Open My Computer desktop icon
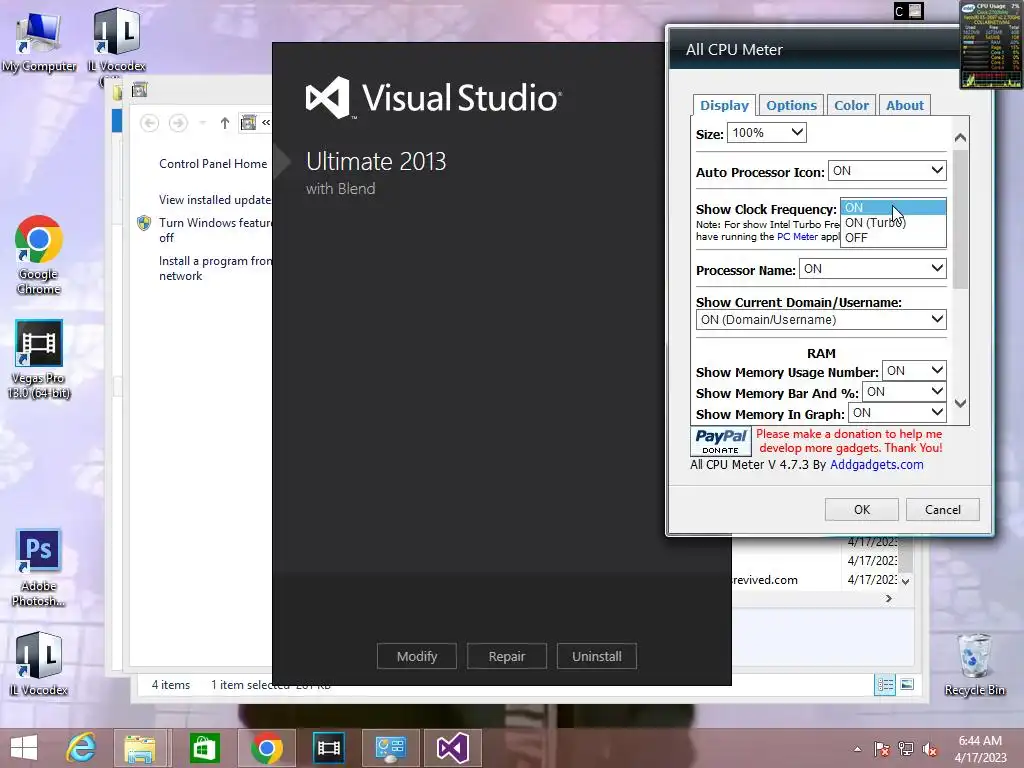This screenshot has height=768, width=1024. 39,42
